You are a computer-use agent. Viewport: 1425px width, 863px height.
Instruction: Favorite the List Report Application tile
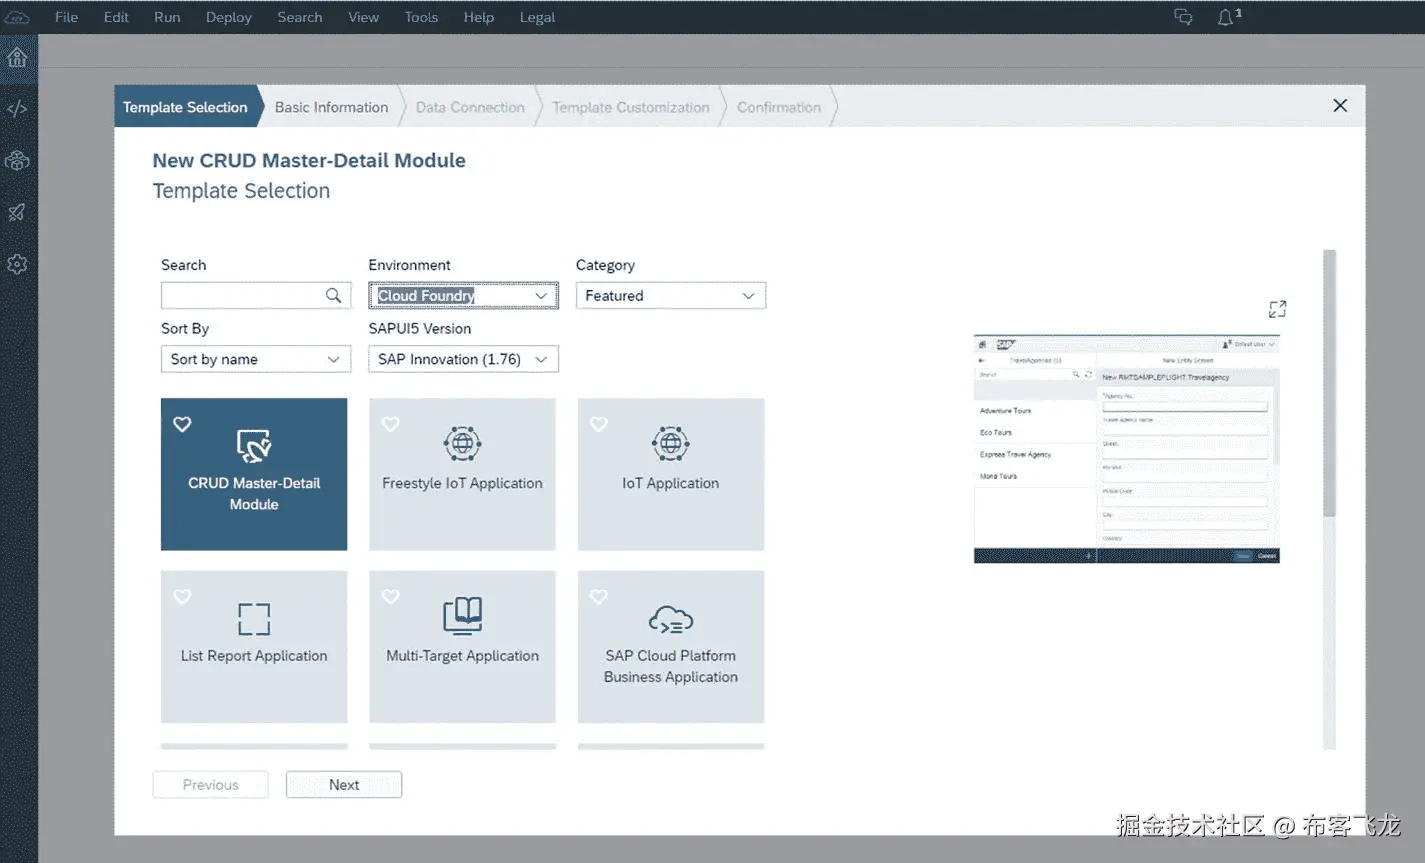click(x=182, y=597)
